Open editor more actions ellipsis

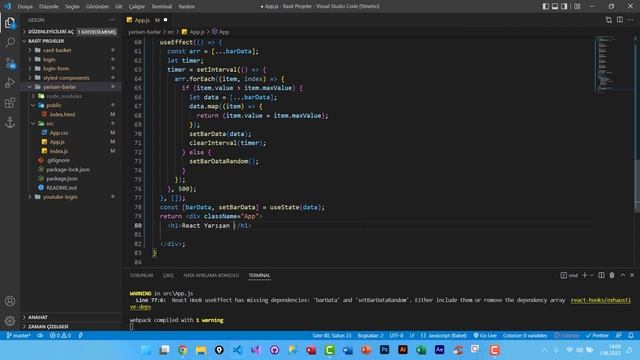631,20
